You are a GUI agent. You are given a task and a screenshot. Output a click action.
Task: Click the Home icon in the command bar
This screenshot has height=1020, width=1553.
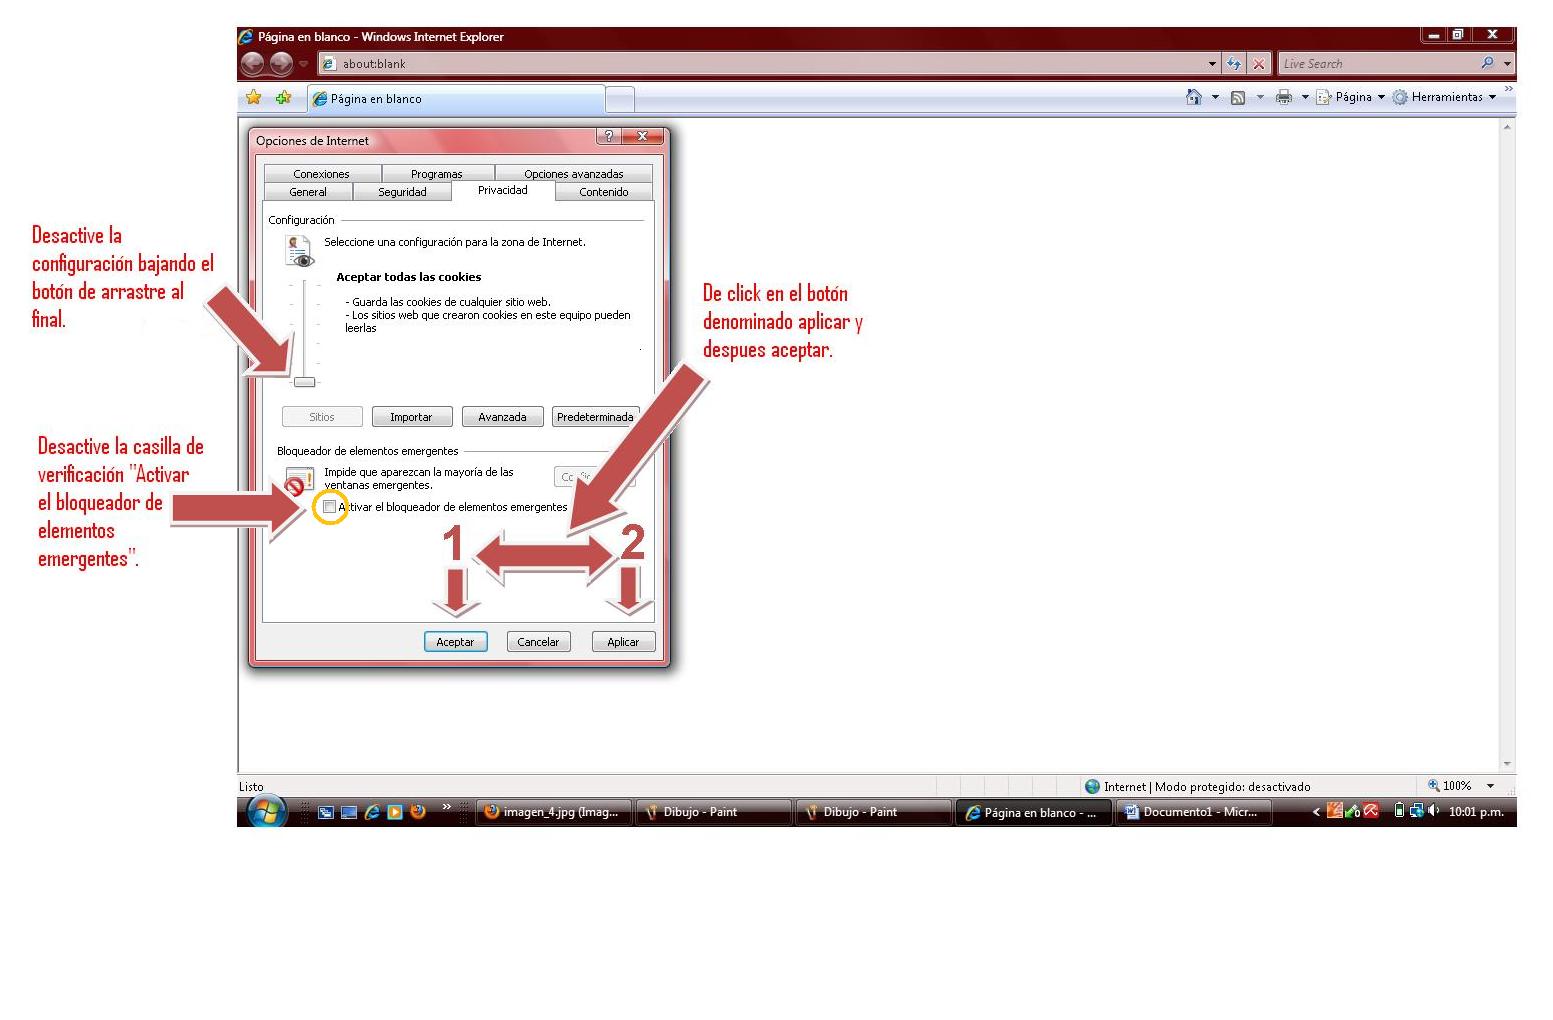click(x=1193, y=97)
